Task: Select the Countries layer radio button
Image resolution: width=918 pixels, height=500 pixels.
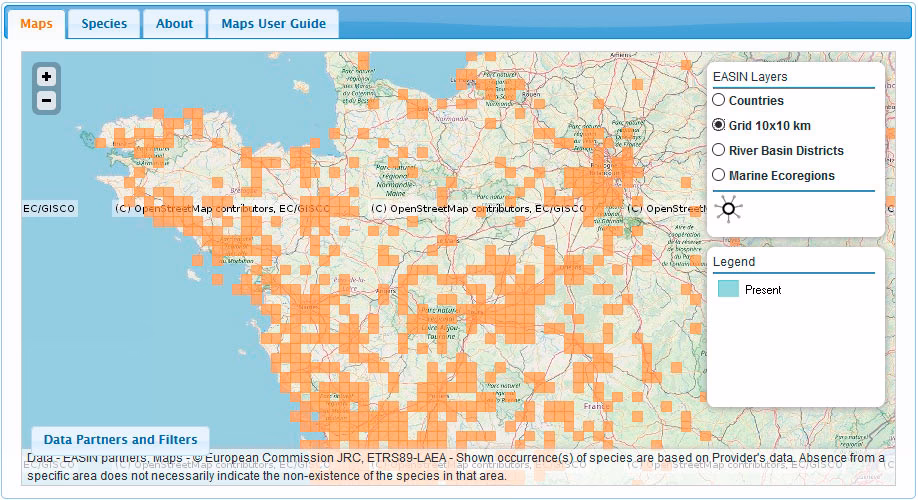Action: 719,100
